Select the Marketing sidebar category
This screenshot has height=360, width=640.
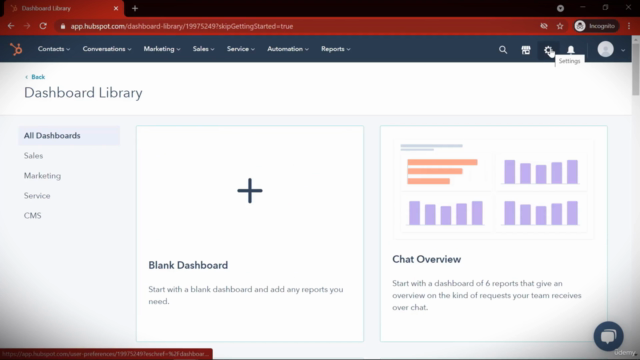[42, 176]
